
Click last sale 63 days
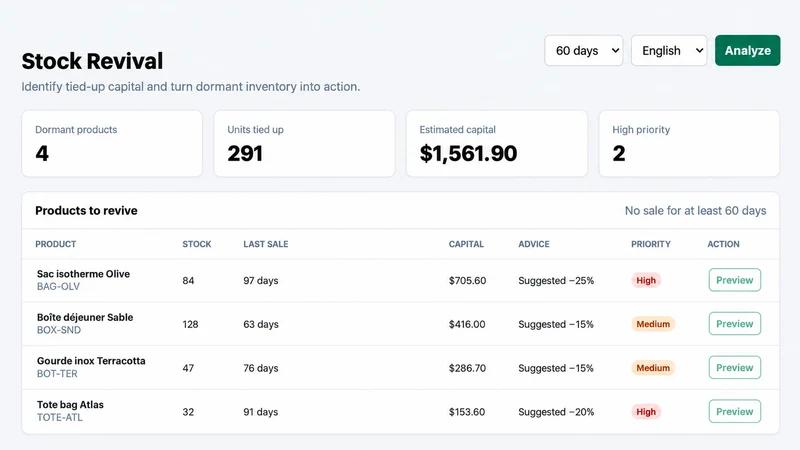click(x=261, y=324)
